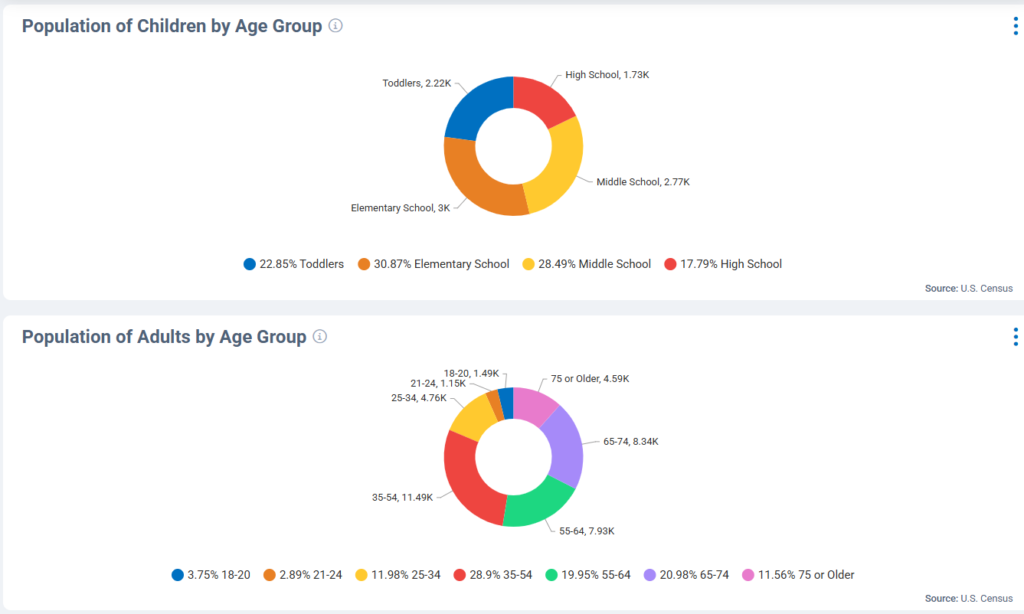Image resolution: width=1024 pixels, height=614 pixels.
Task: Click info icon beside Population of Children title
Action: (336, 26)
